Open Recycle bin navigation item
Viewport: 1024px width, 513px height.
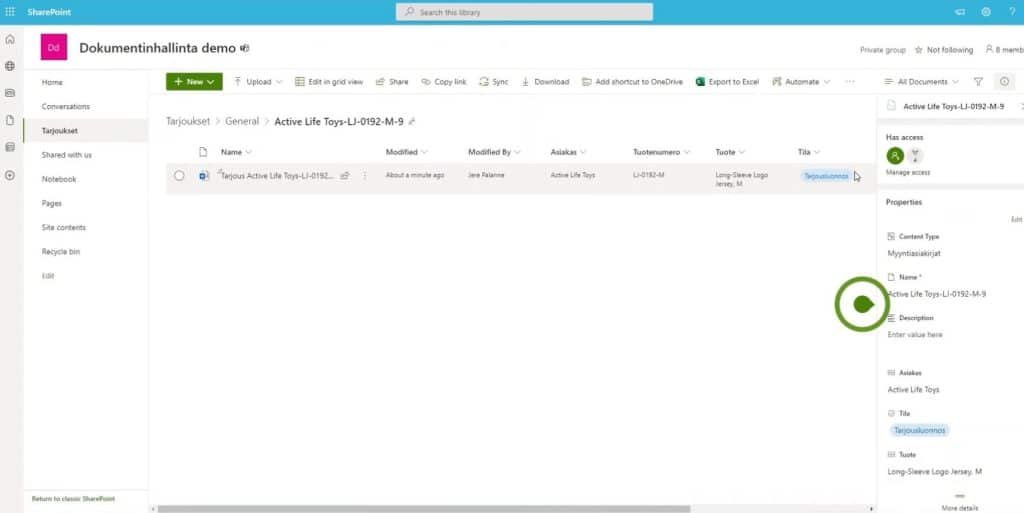tap(61, 251)
